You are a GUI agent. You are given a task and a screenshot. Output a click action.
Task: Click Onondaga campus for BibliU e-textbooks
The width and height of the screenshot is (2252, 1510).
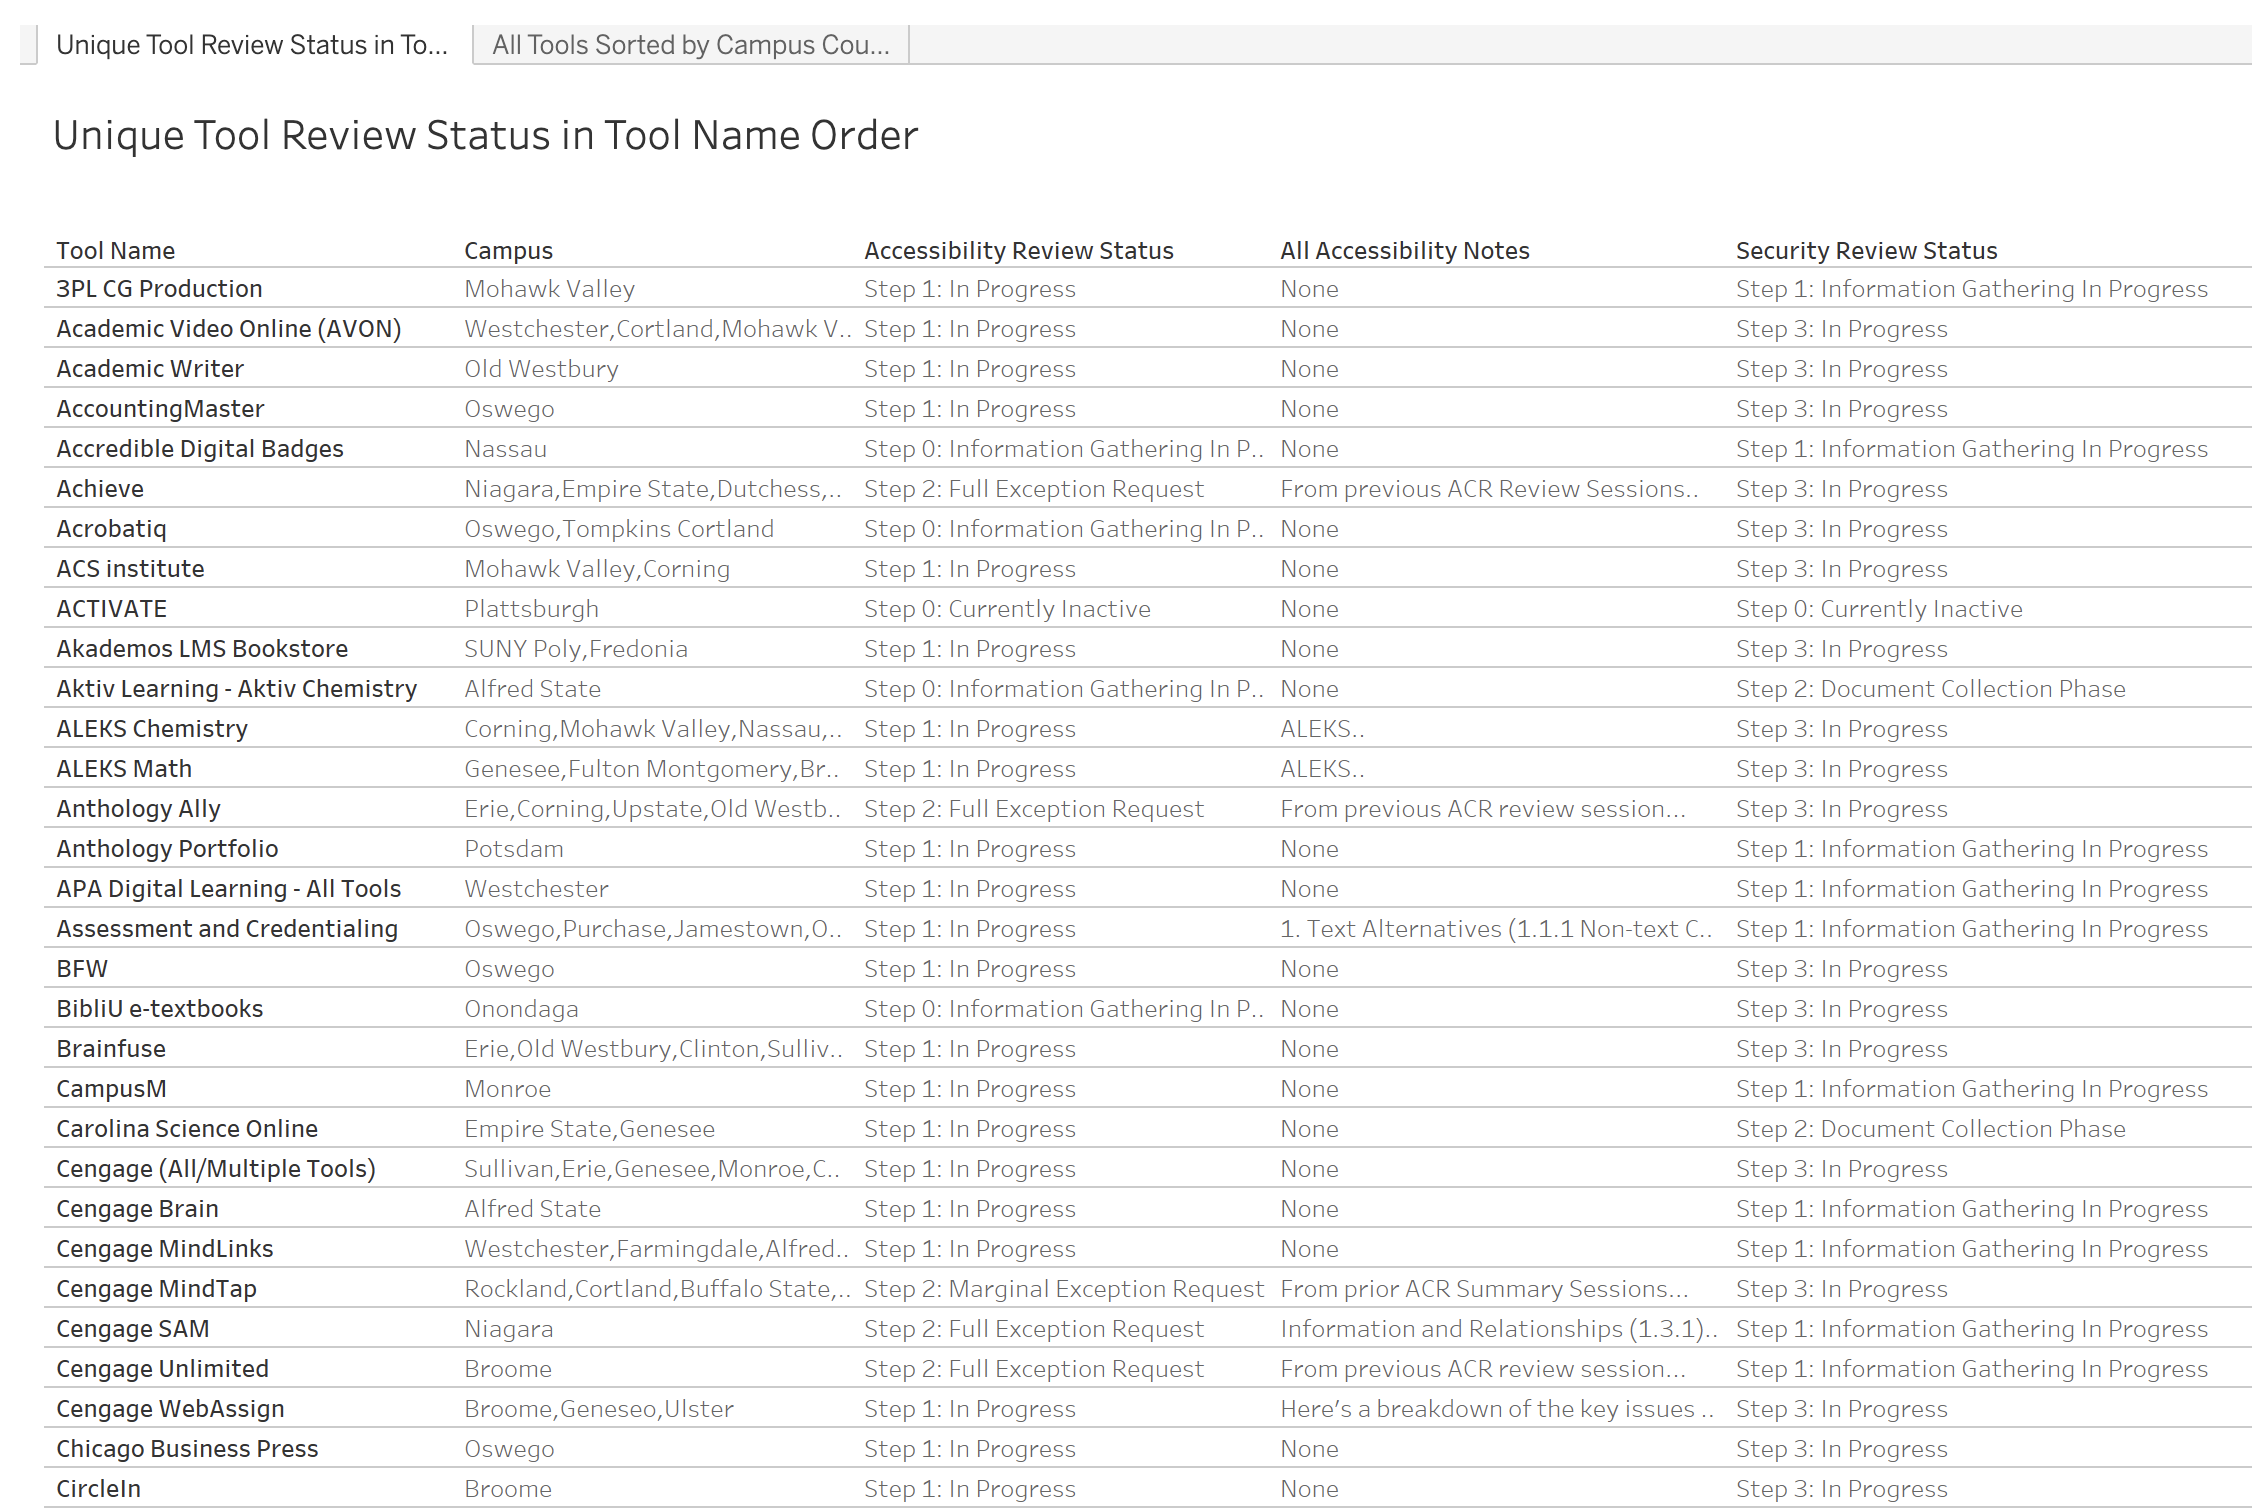[x=521, y=1009]
